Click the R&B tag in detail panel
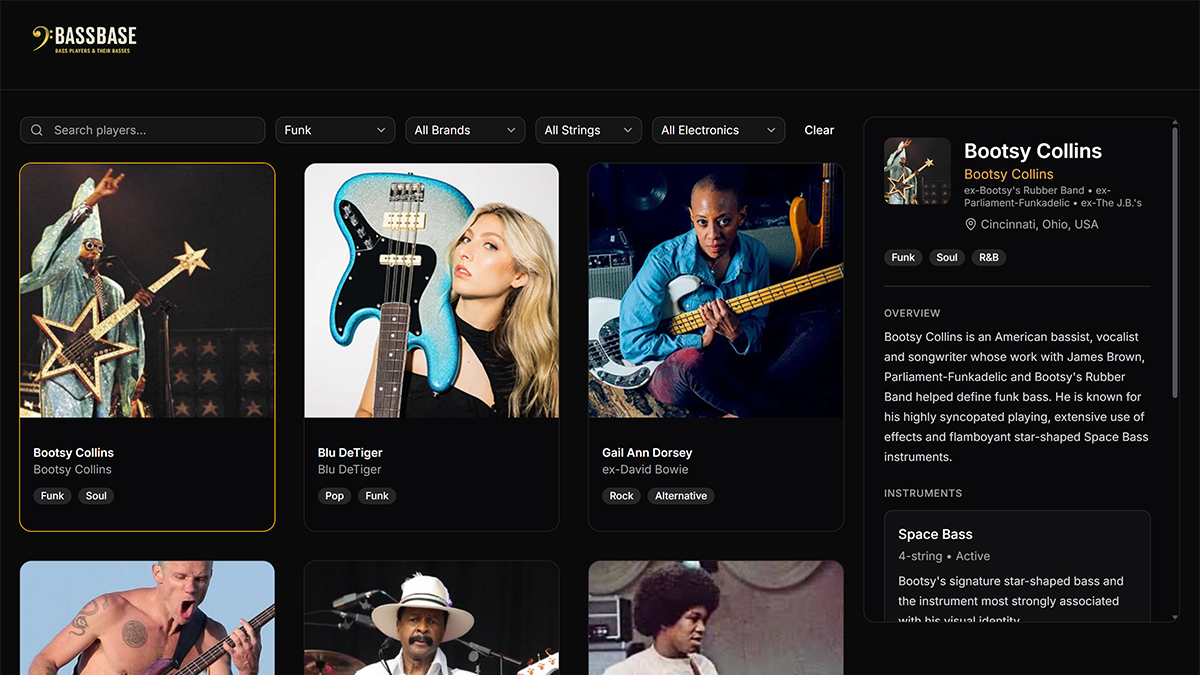 point(989,258)
